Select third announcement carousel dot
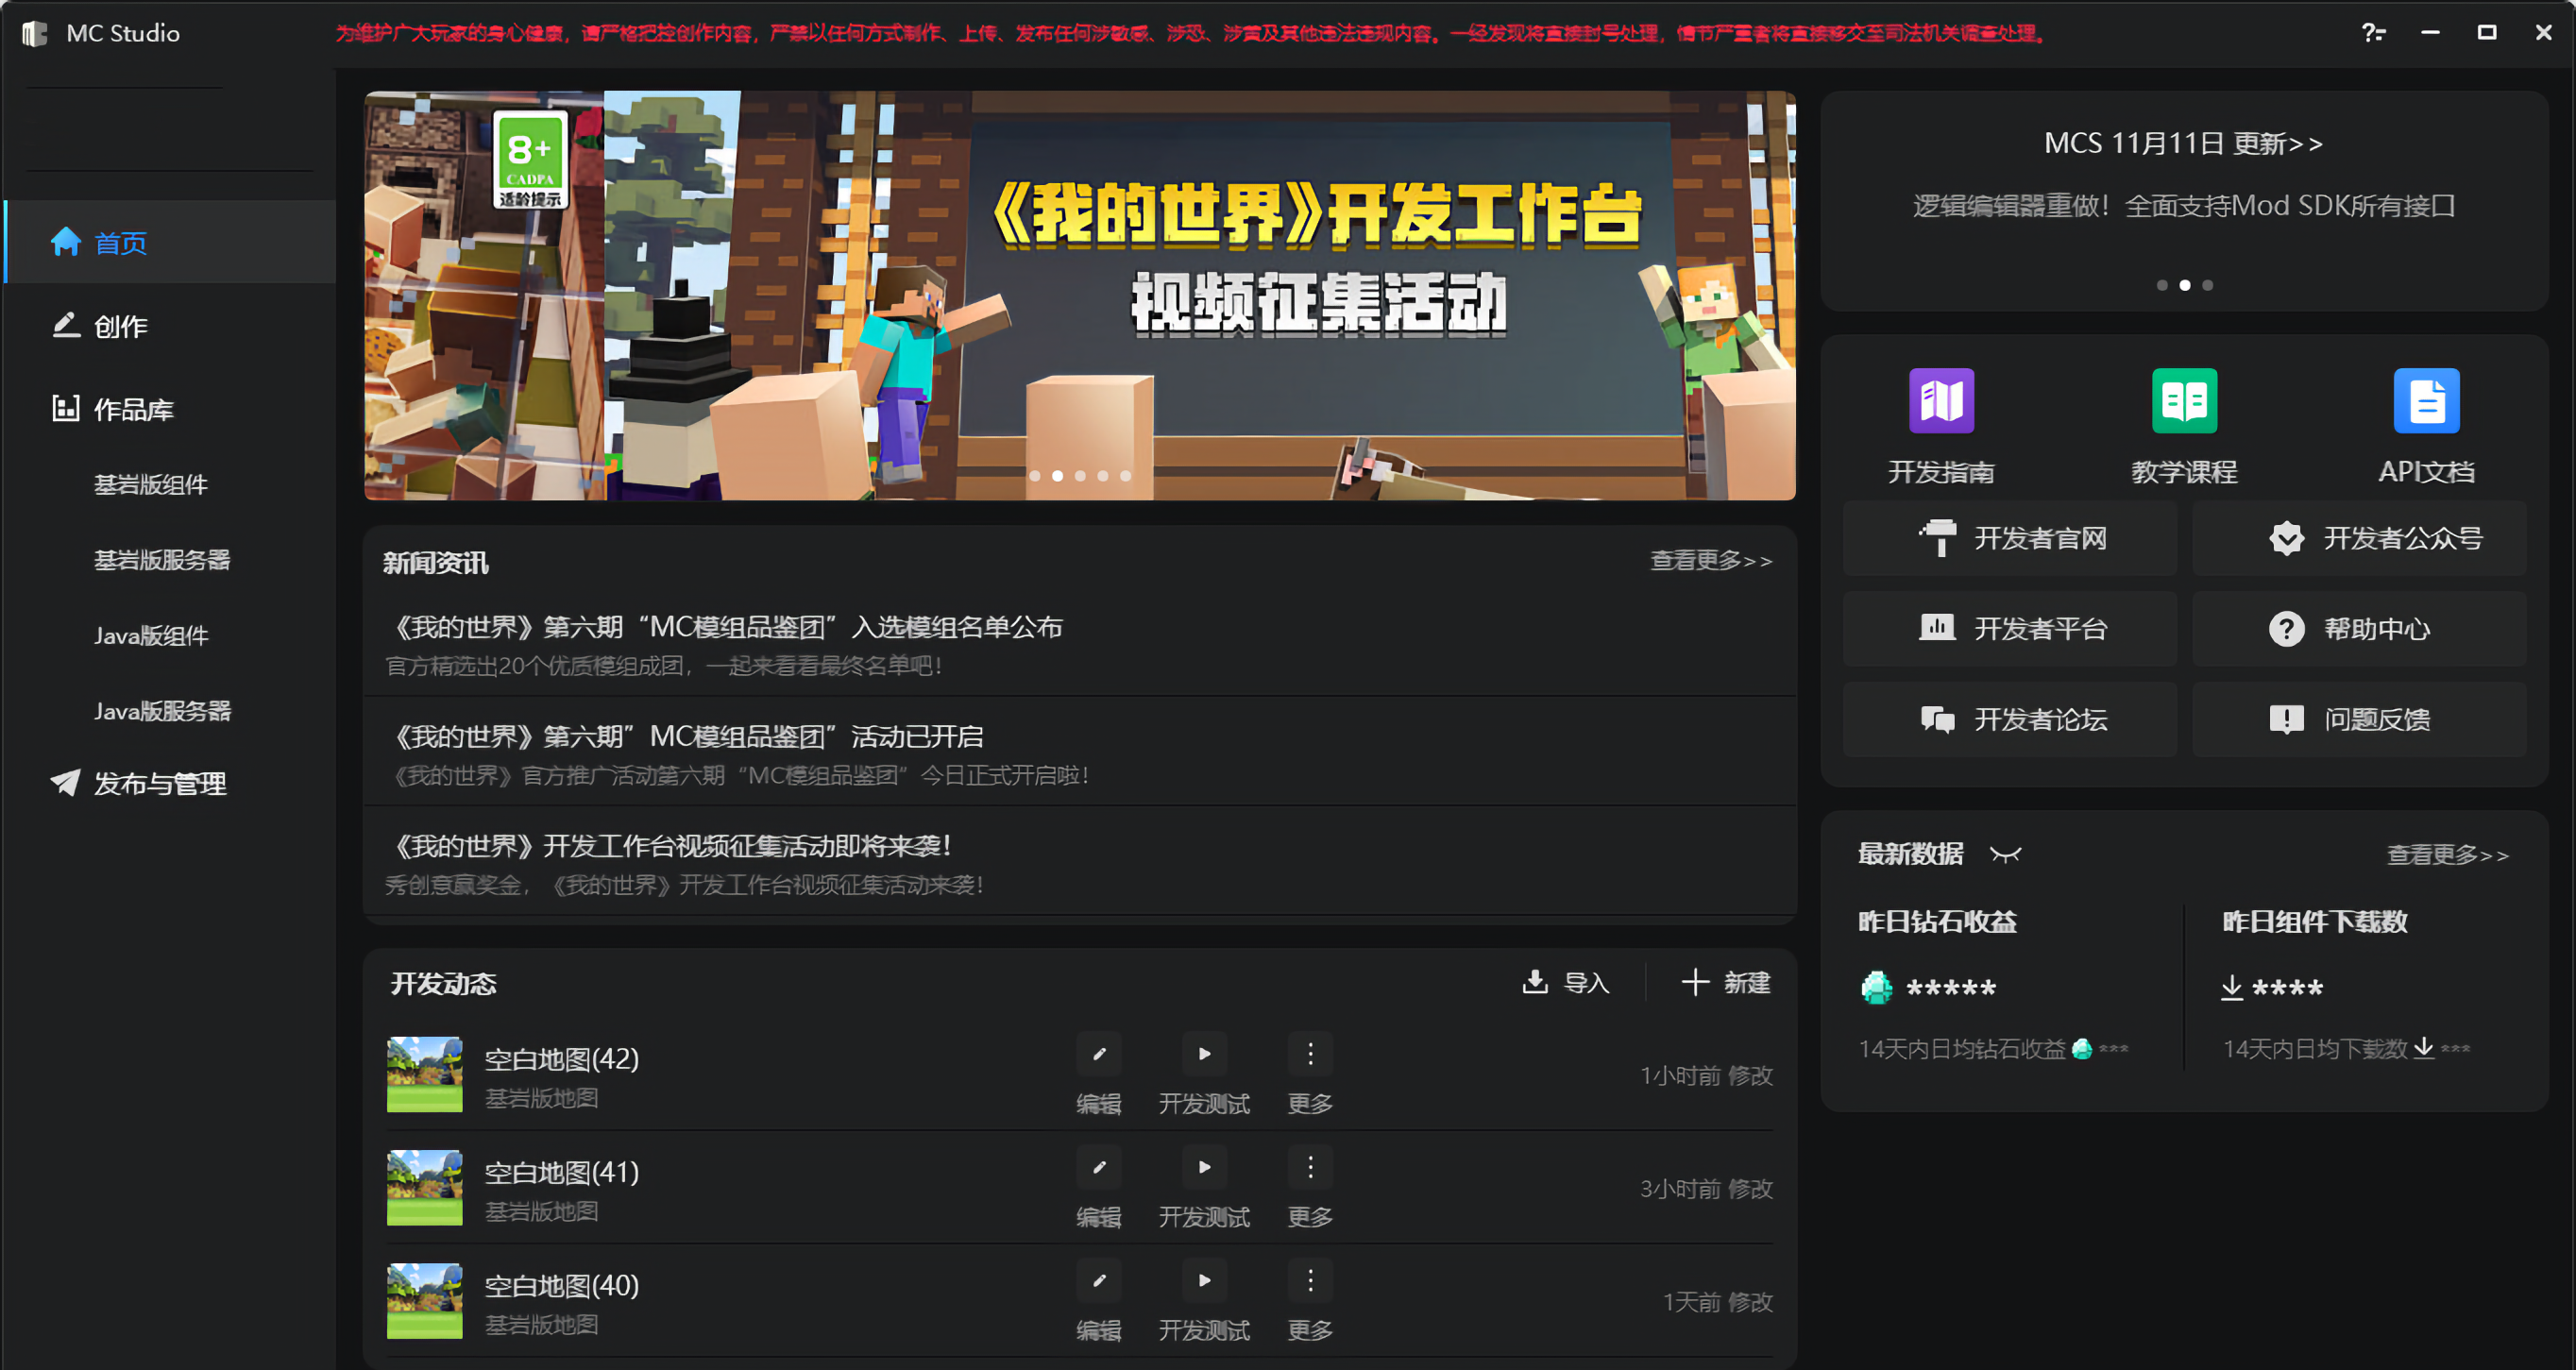 [x=2208, y=285]
